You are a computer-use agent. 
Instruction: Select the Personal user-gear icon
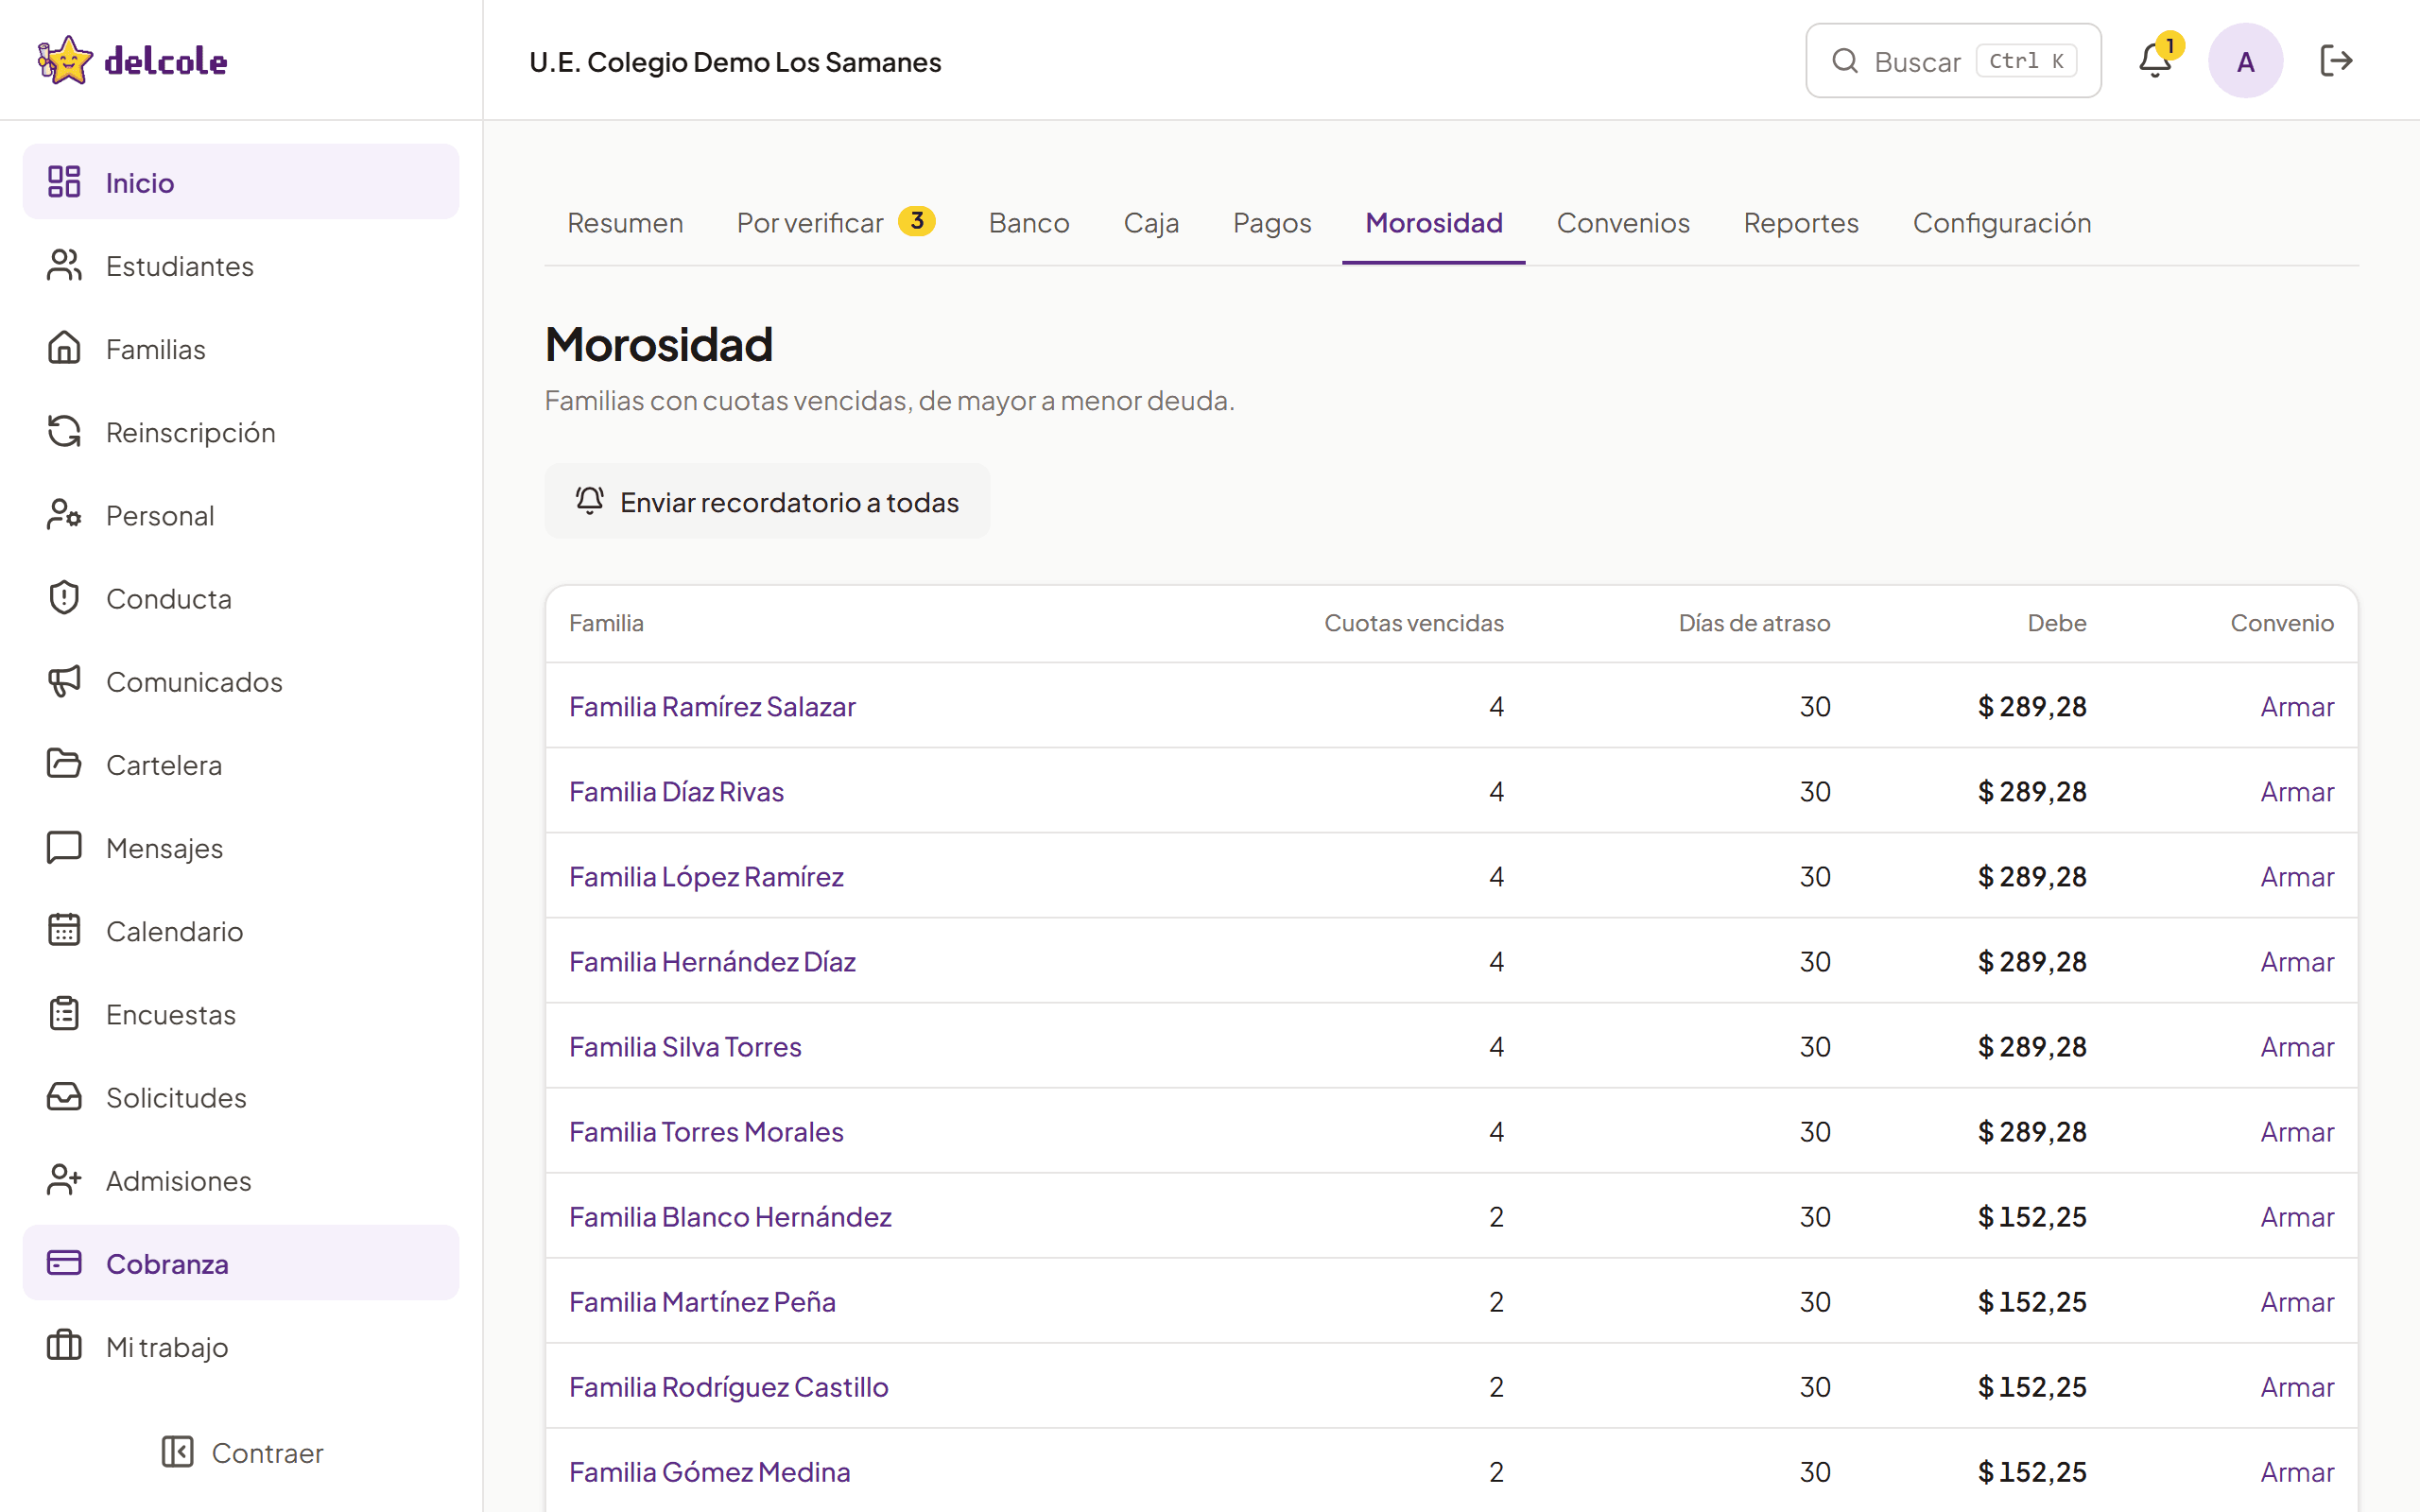tap(64, 514)
